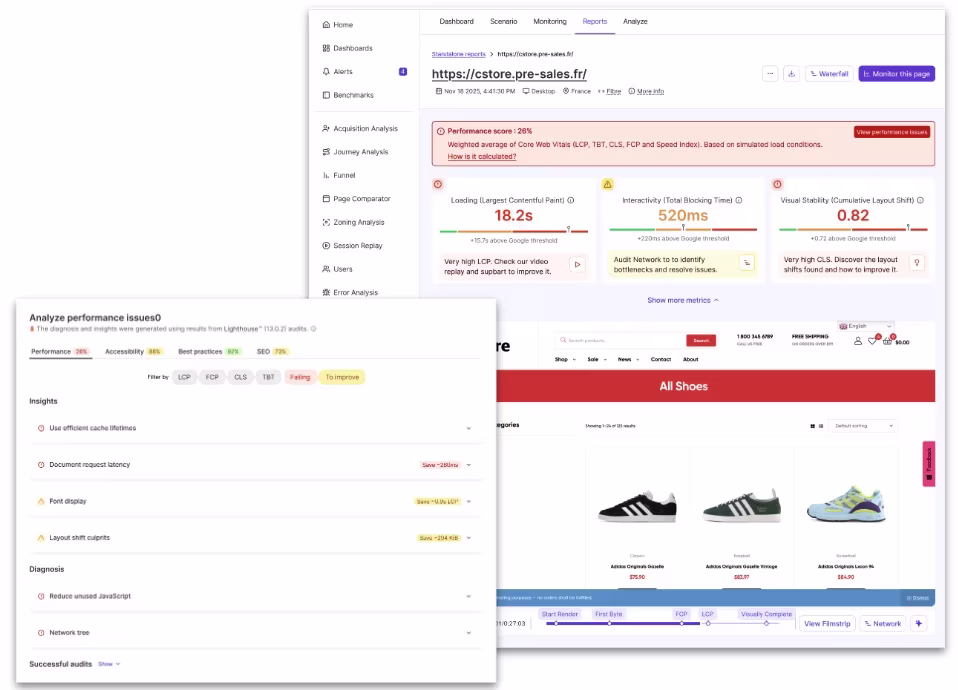Open Benchmarks in the sidebar
Viewport: 958px width, 690px height.
coord(348,95)
